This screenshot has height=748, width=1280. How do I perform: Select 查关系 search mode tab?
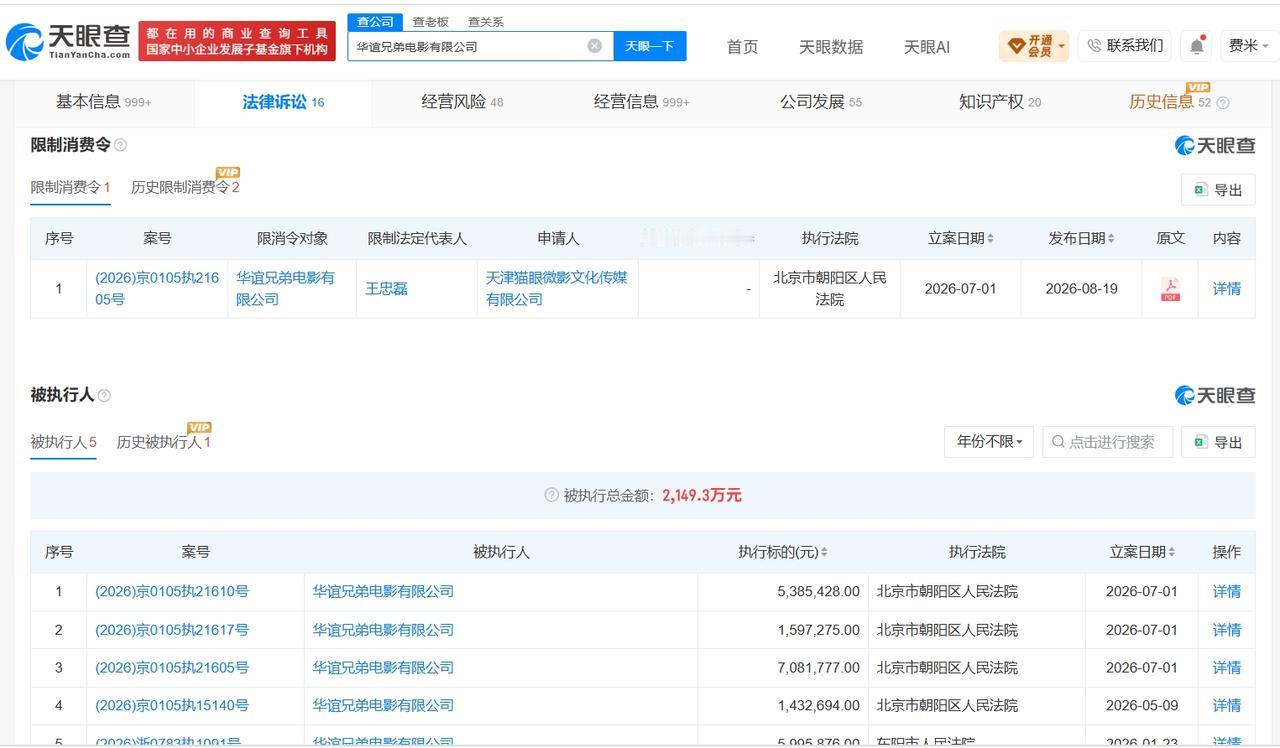point(486,21)
